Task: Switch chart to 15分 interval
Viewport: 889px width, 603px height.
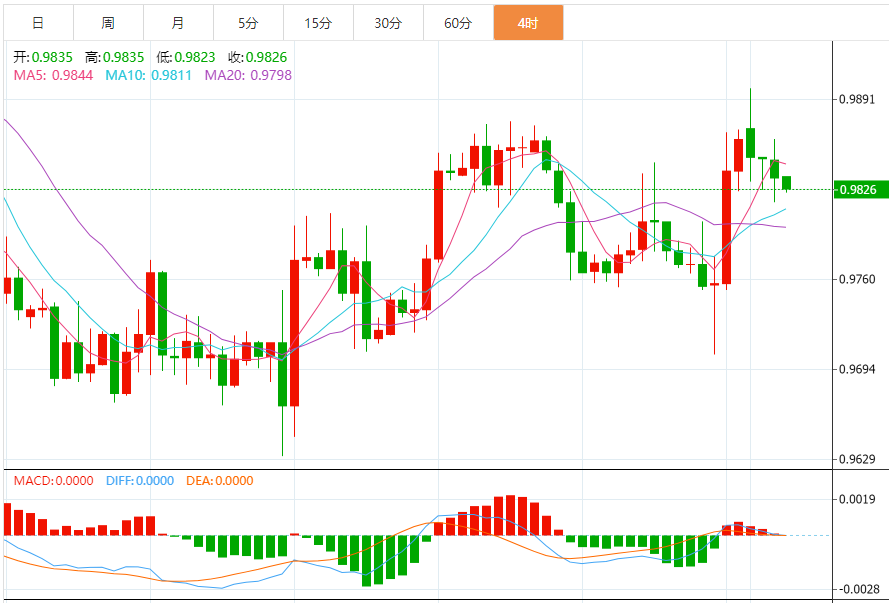Action: pos(318,23)
